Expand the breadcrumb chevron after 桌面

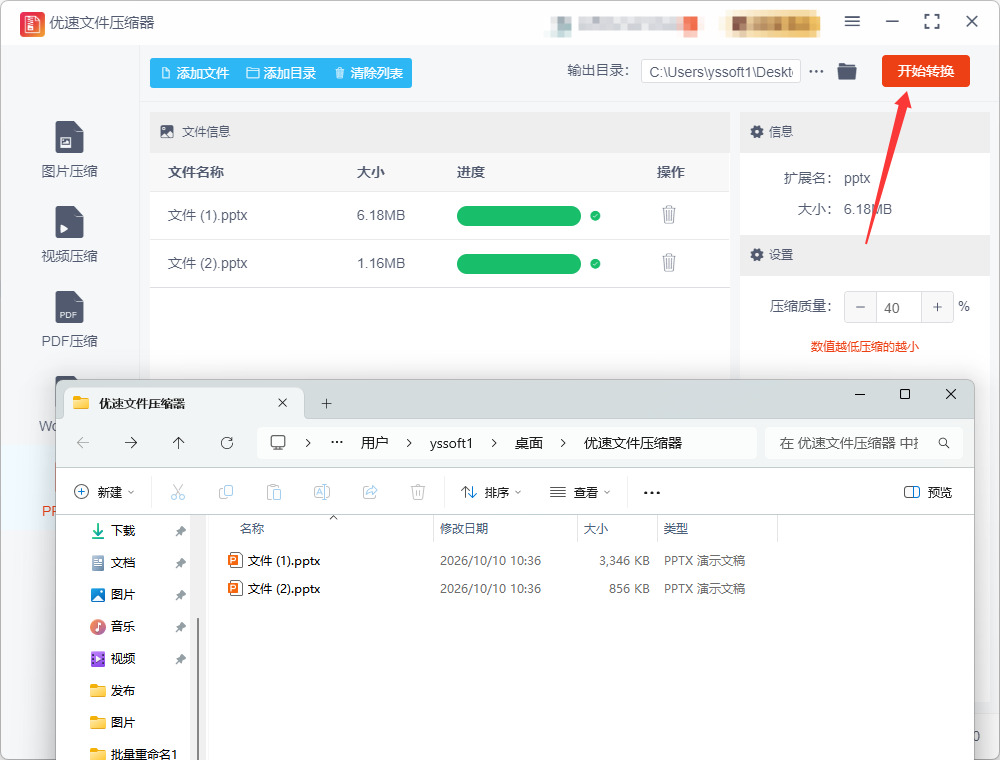coord(562,442)
